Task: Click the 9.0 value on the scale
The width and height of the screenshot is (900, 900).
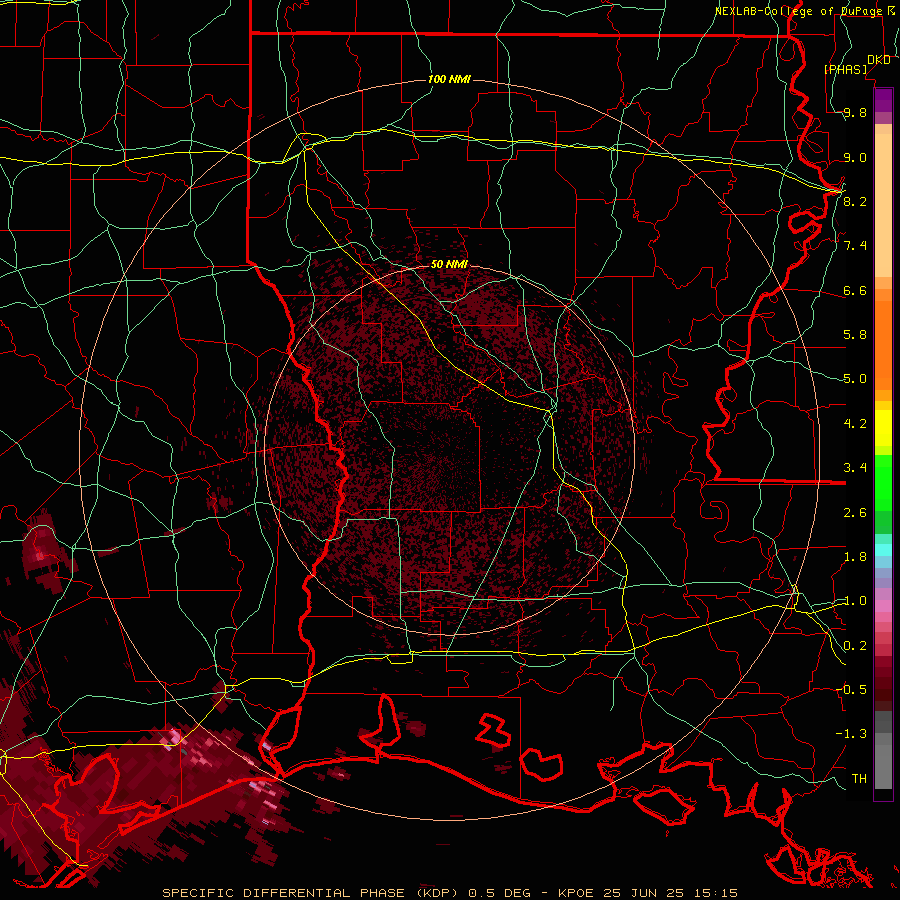Action: [855, 157]
